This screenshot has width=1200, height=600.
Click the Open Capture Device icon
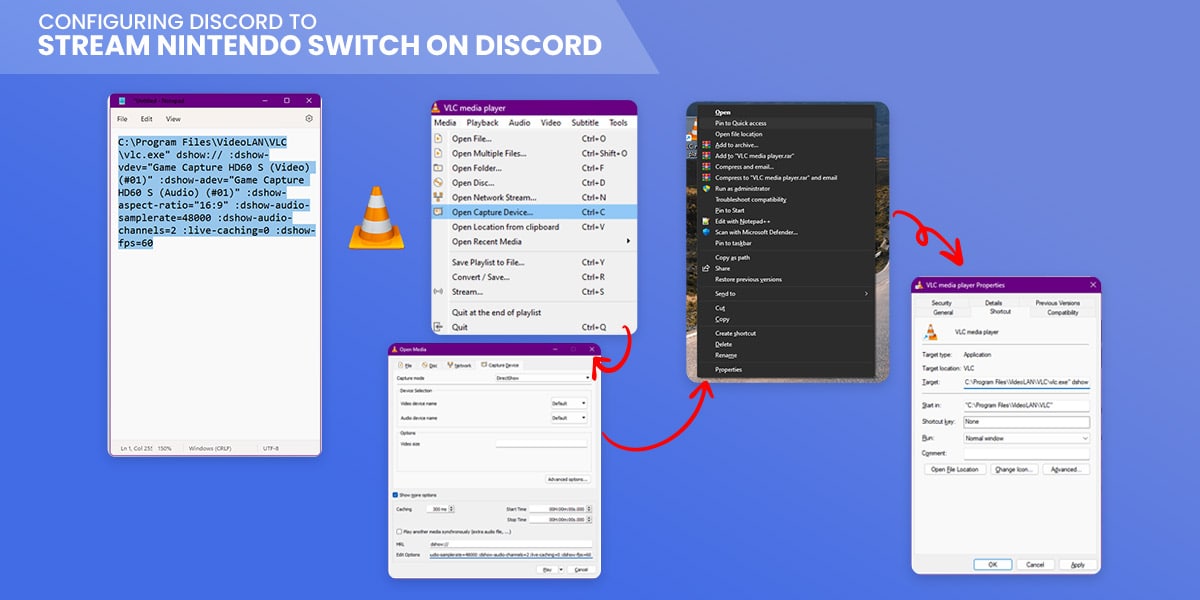437,212
